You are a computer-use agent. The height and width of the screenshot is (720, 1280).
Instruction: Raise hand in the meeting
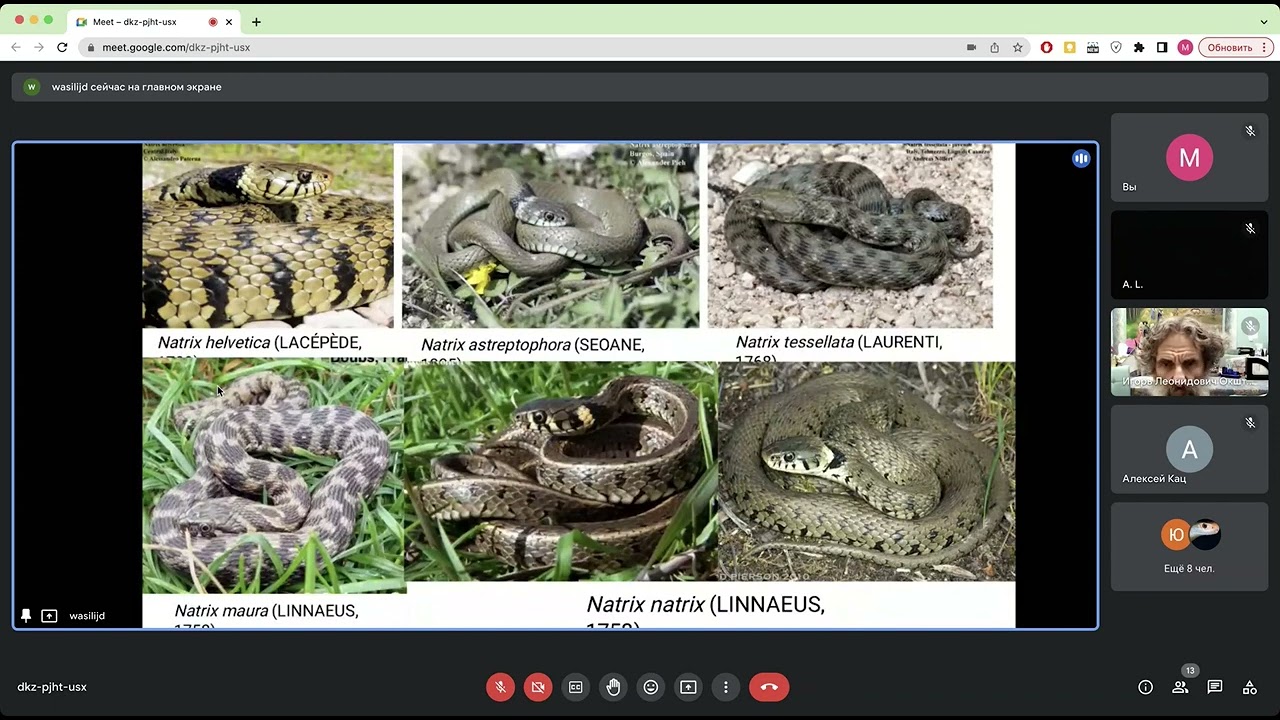click(613, 687)
